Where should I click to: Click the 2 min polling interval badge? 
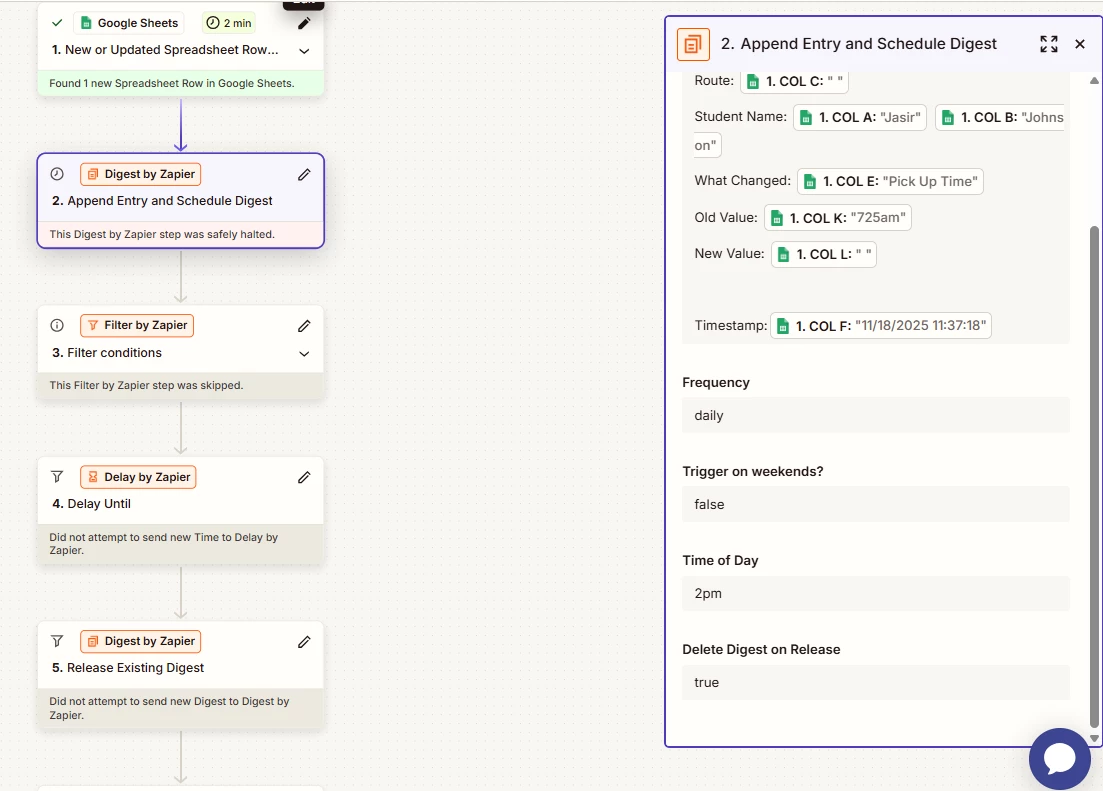pyautogui.click(x=229, y=23)
